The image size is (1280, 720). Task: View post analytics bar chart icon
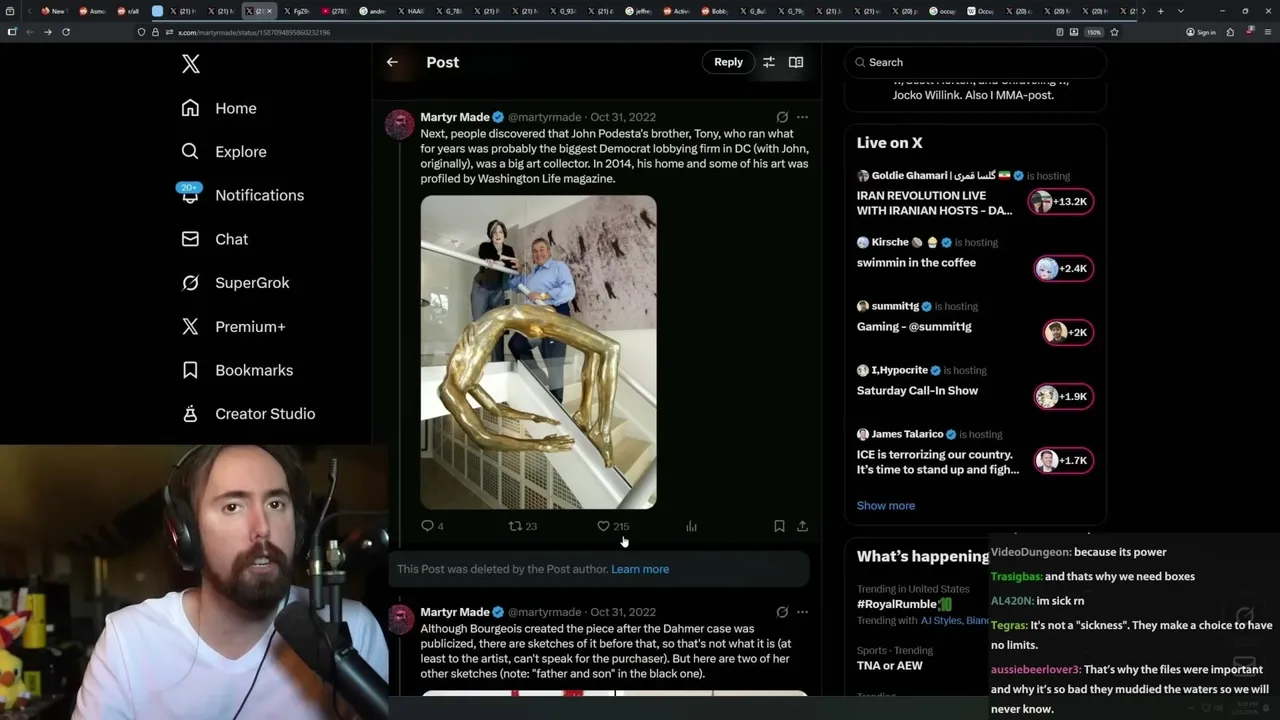691,526
